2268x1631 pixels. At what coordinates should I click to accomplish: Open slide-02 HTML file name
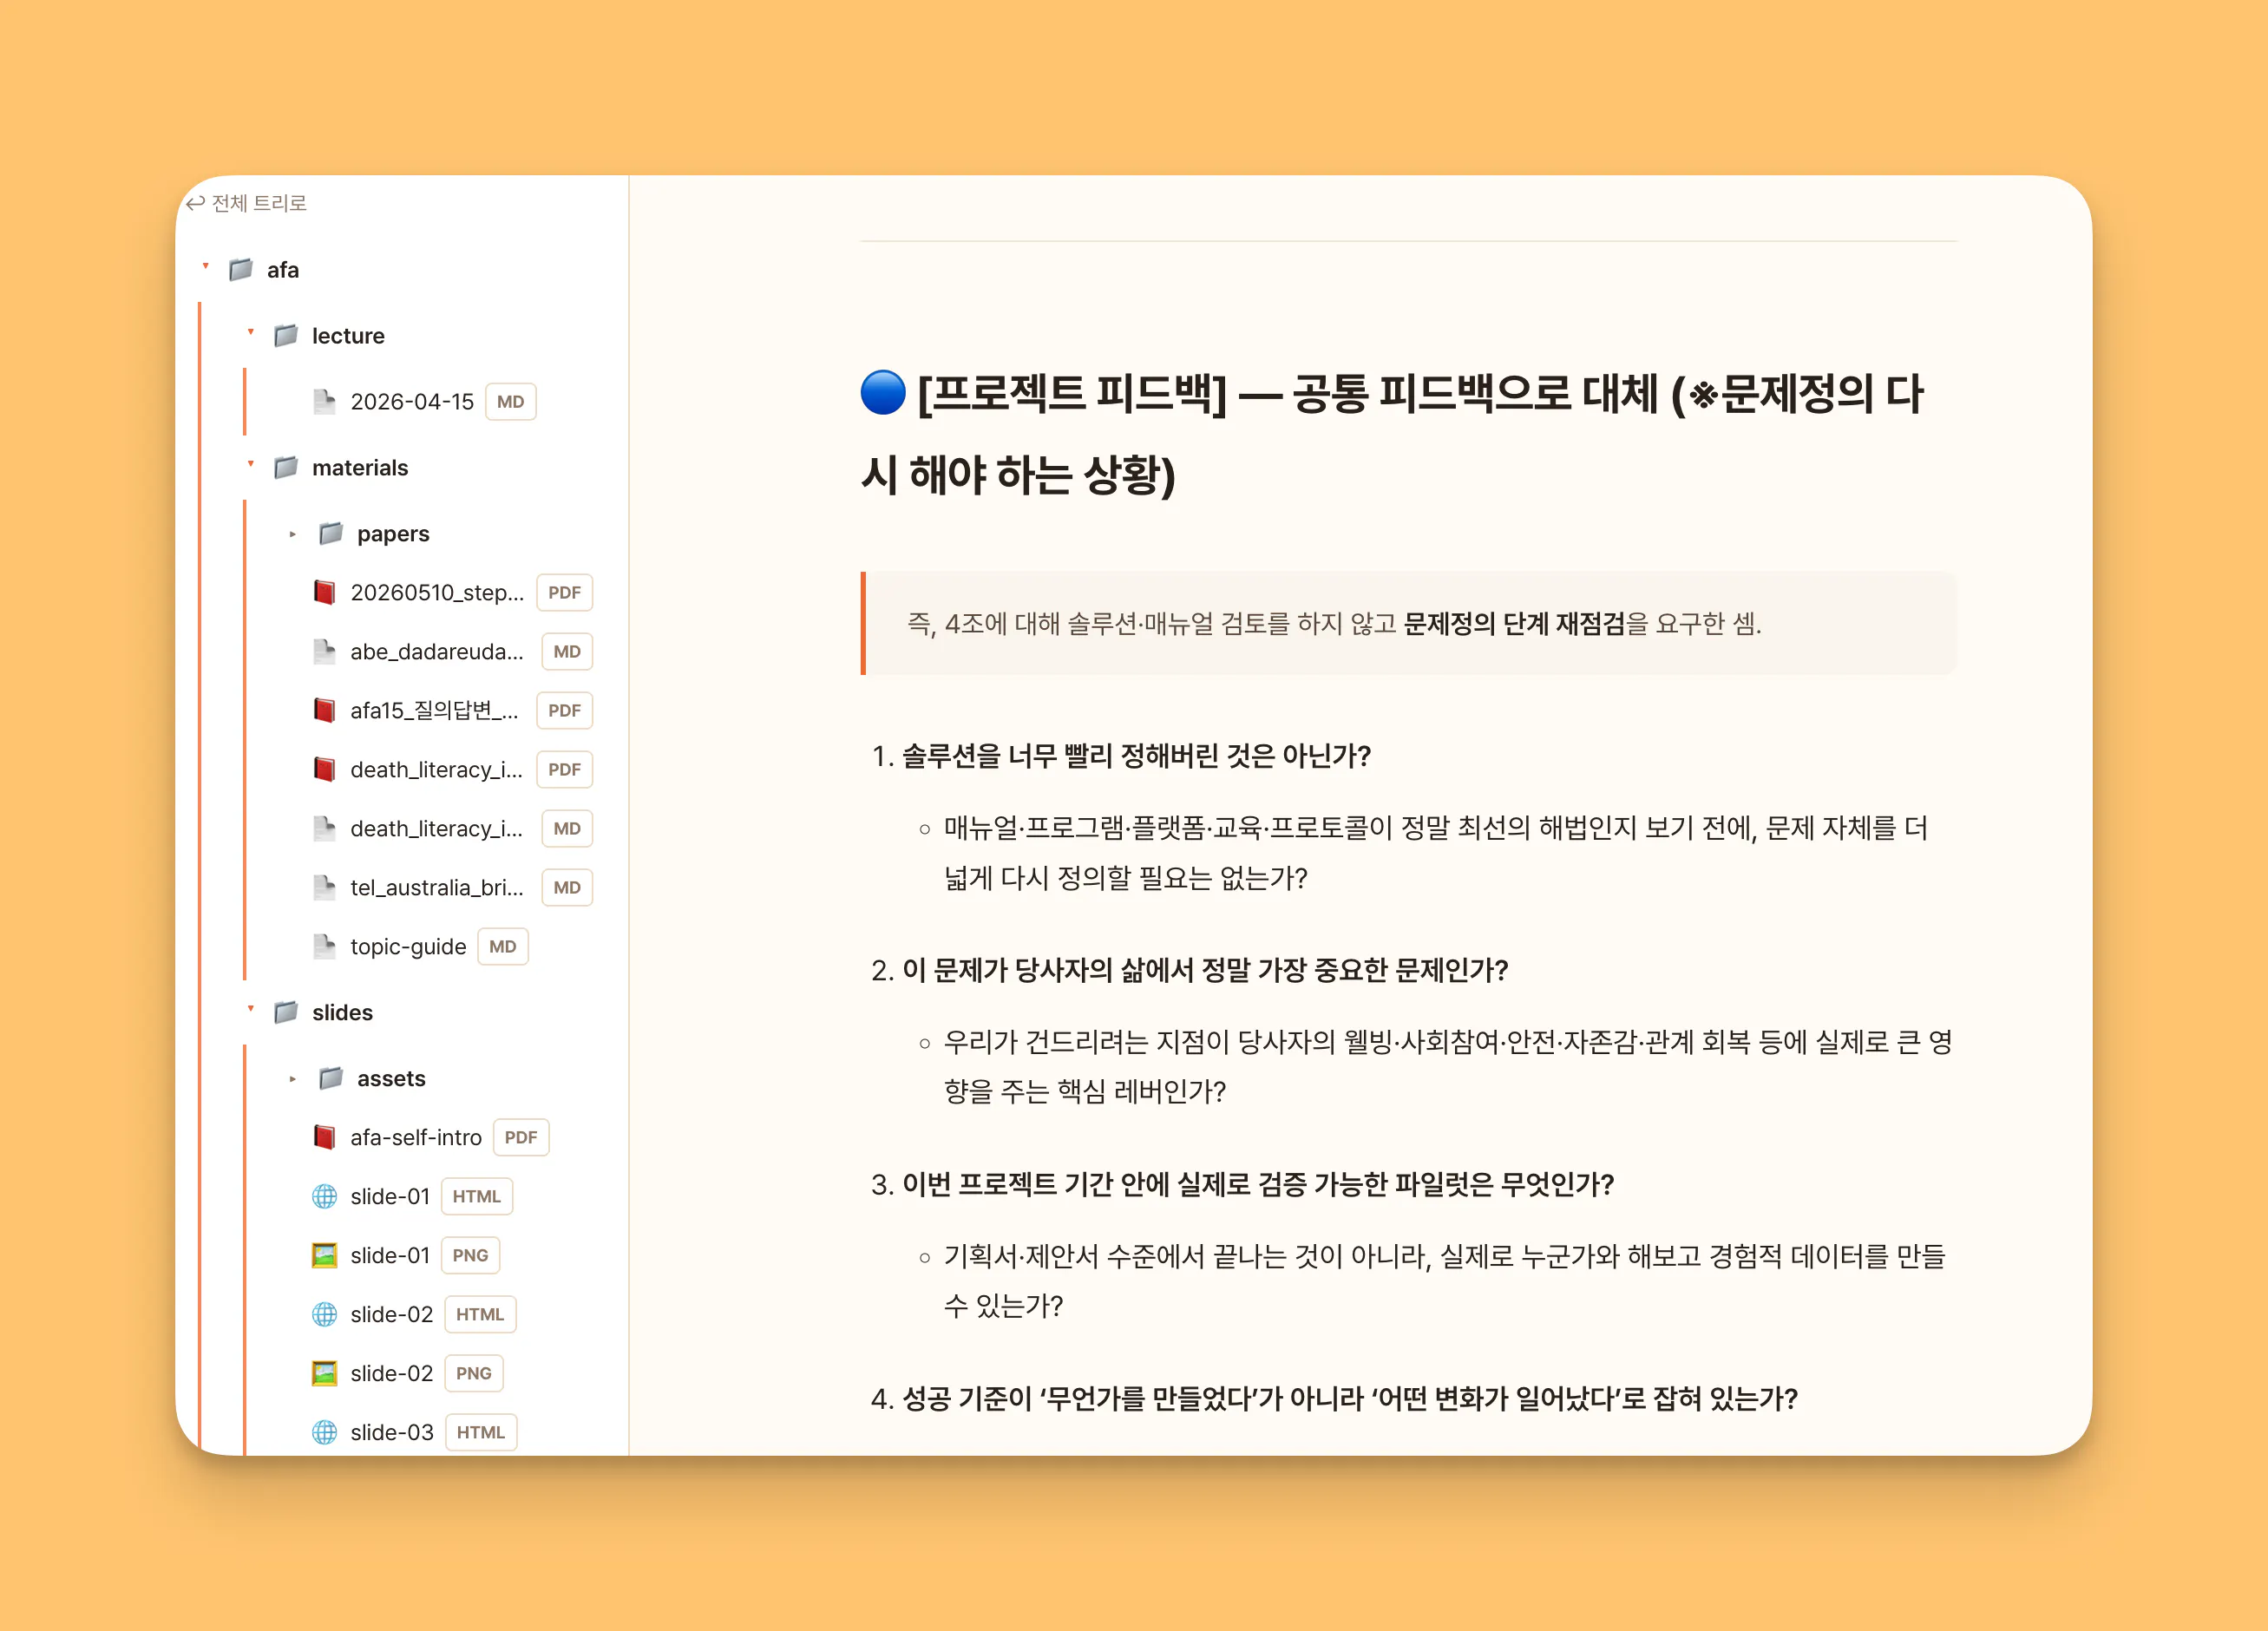(x=392, y=1315)
